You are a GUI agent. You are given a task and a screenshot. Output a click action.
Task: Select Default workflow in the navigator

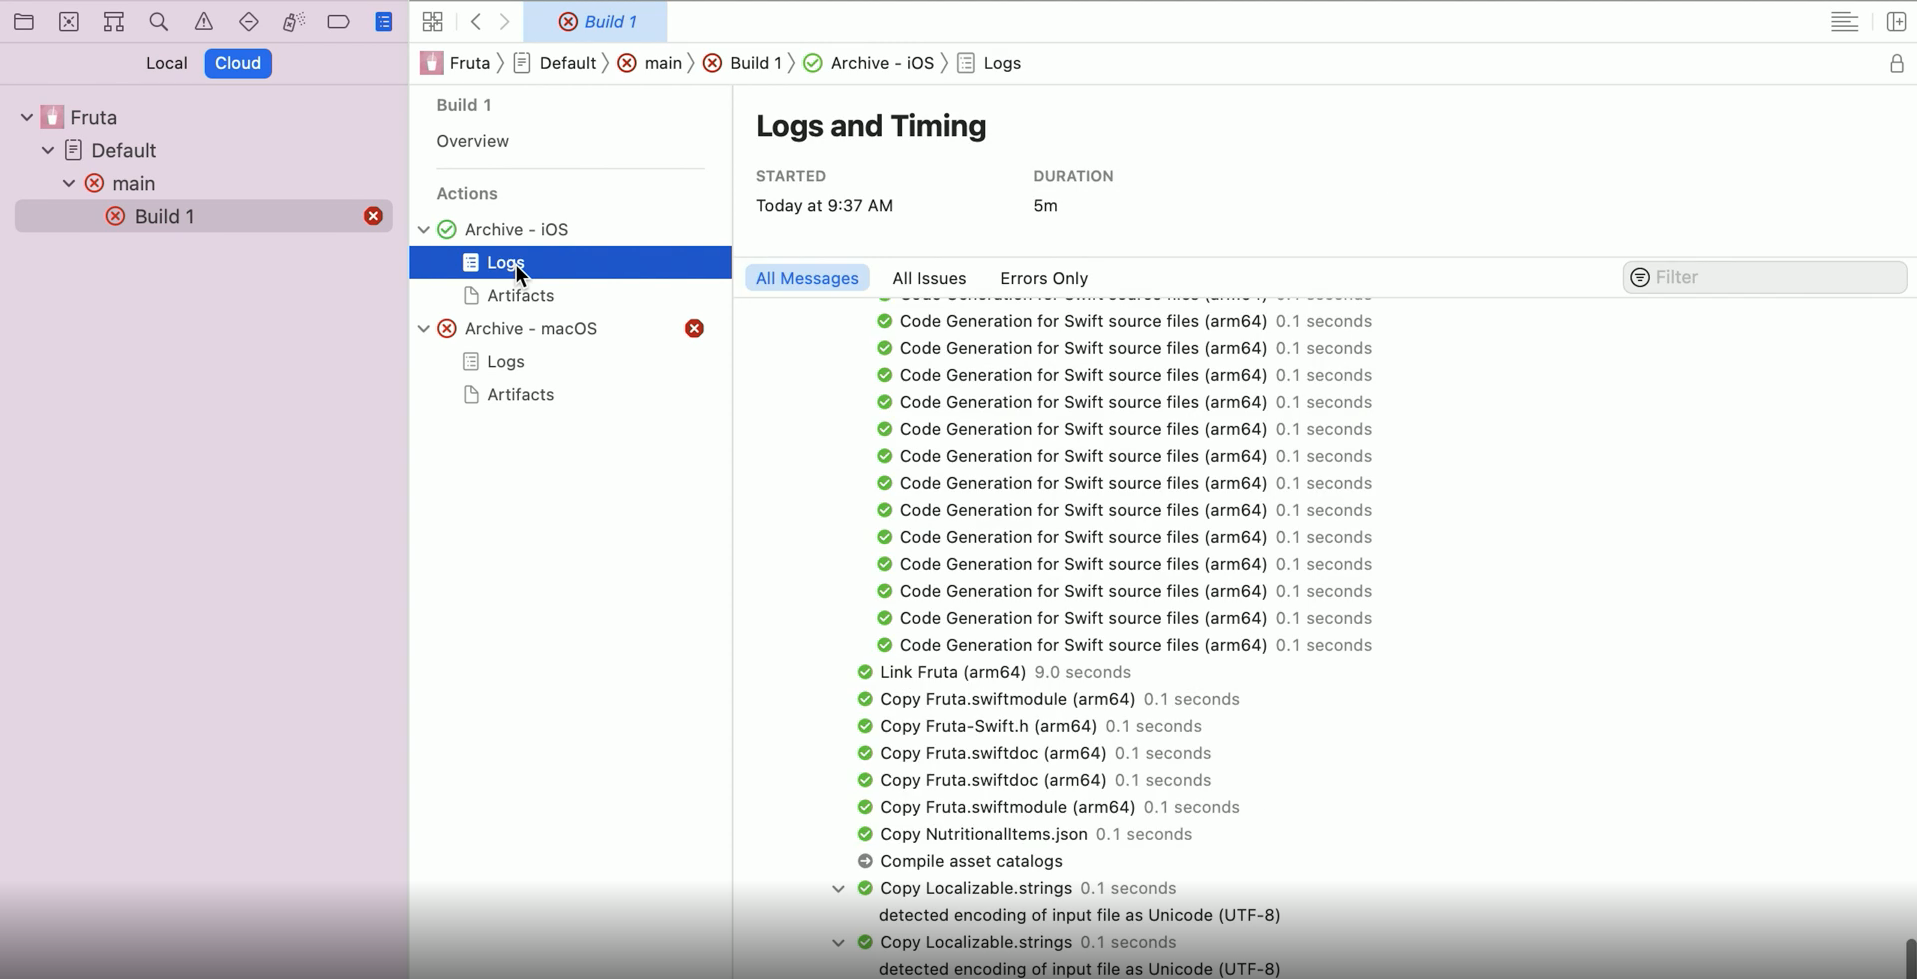[123, 150]
